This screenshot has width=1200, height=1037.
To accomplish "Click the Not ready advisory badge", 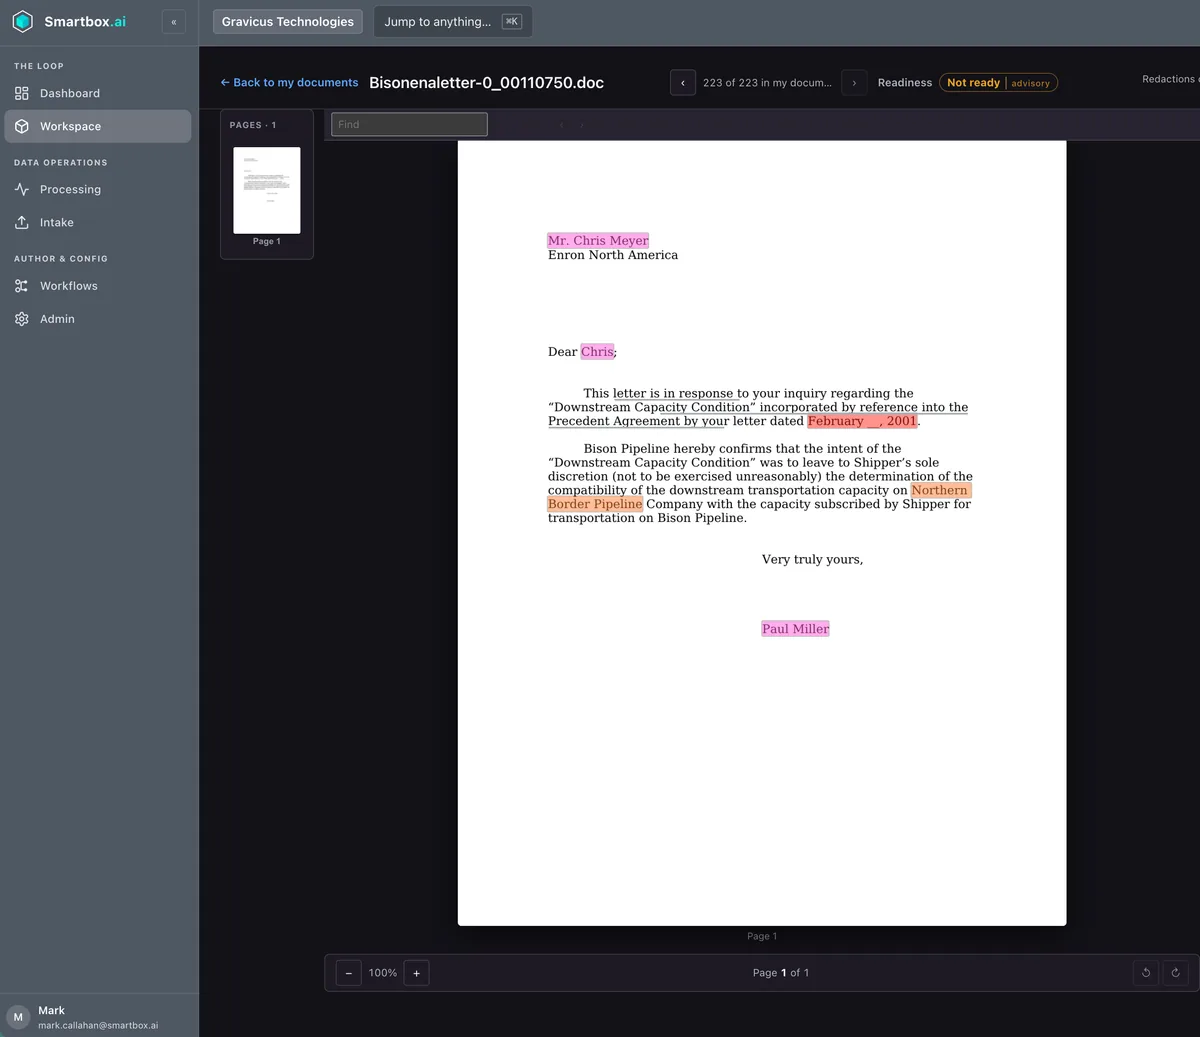I will [x=998, y=83].
